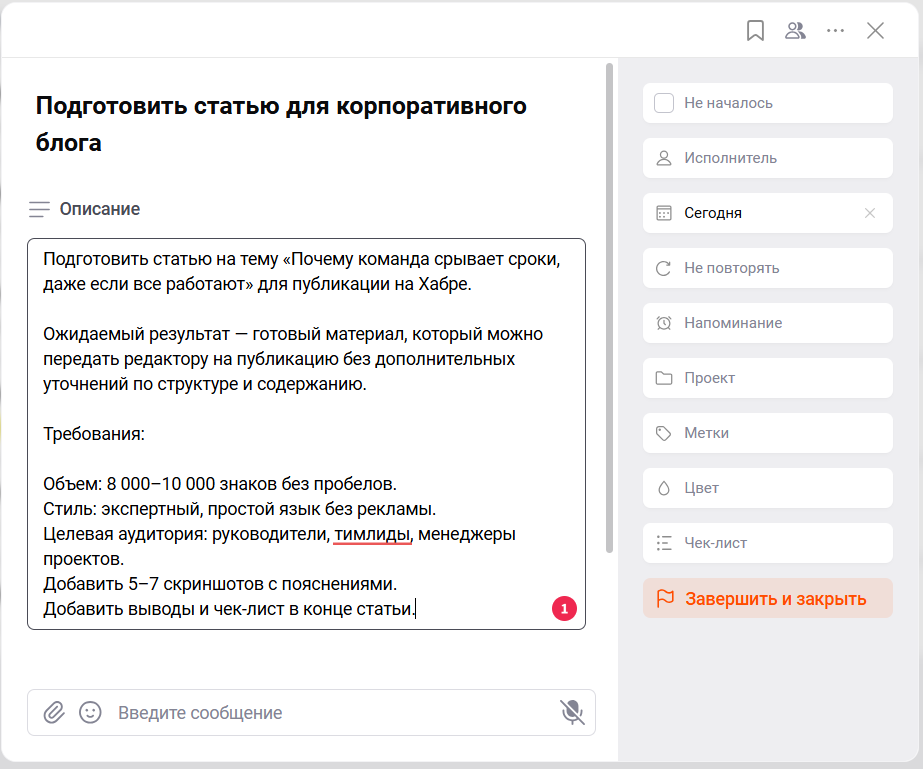Open the three-dots more options menu
This screenshot has height=769, width=923.
pos(835,31)
